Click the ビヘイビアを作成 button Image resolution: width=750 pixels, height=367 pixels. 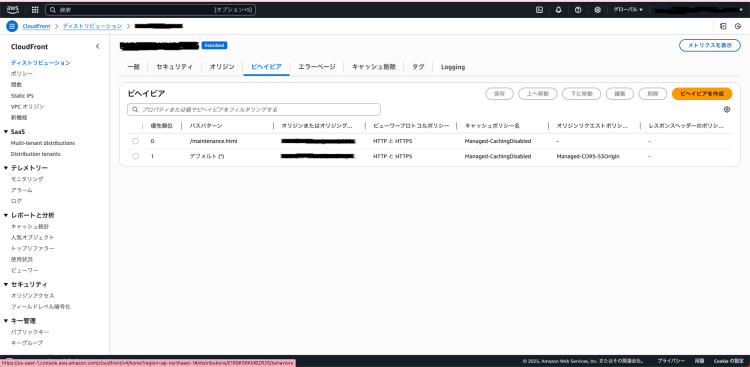[702, 94]
